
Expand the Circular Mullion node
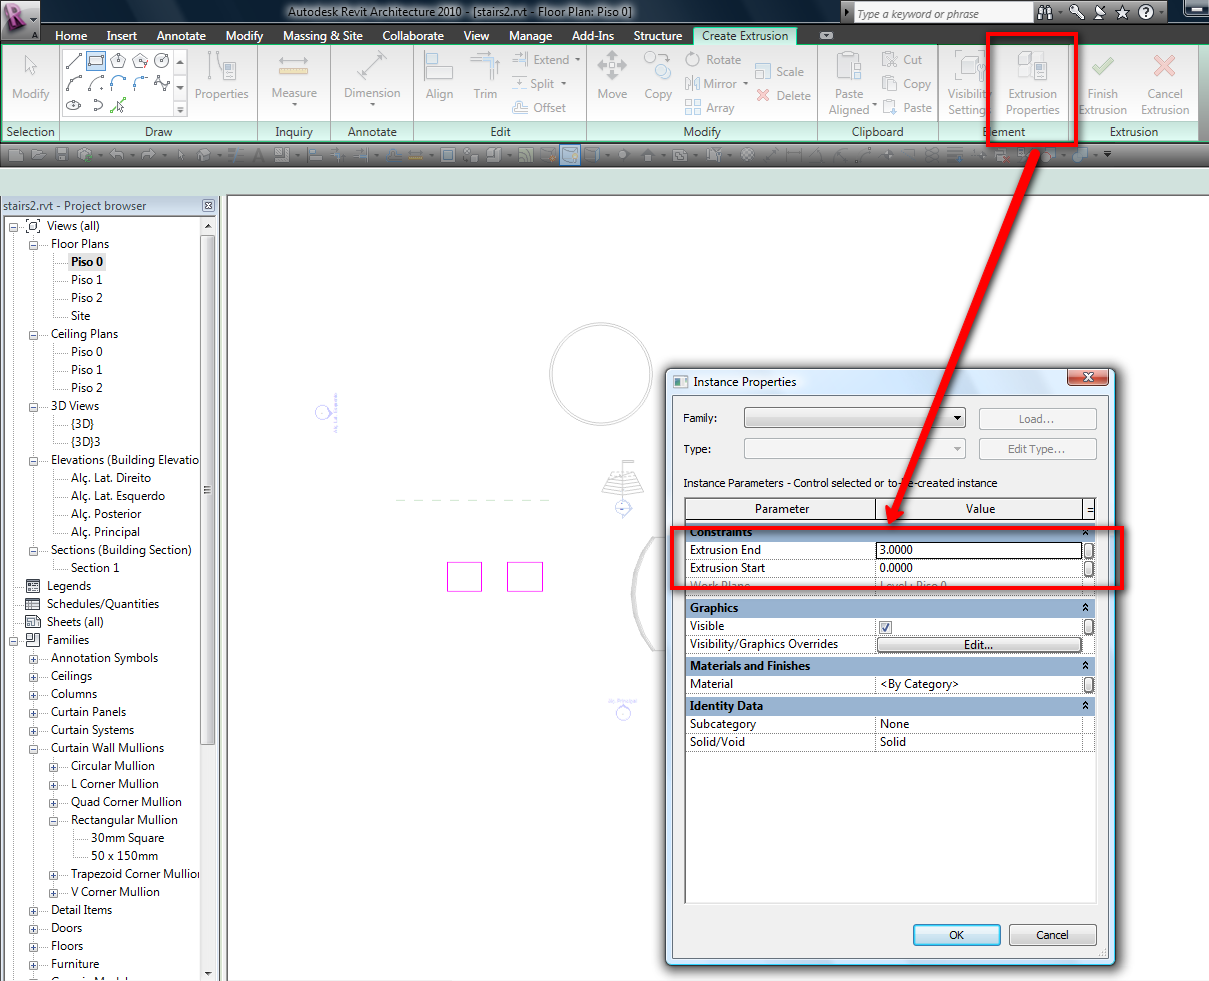point(53,767)
